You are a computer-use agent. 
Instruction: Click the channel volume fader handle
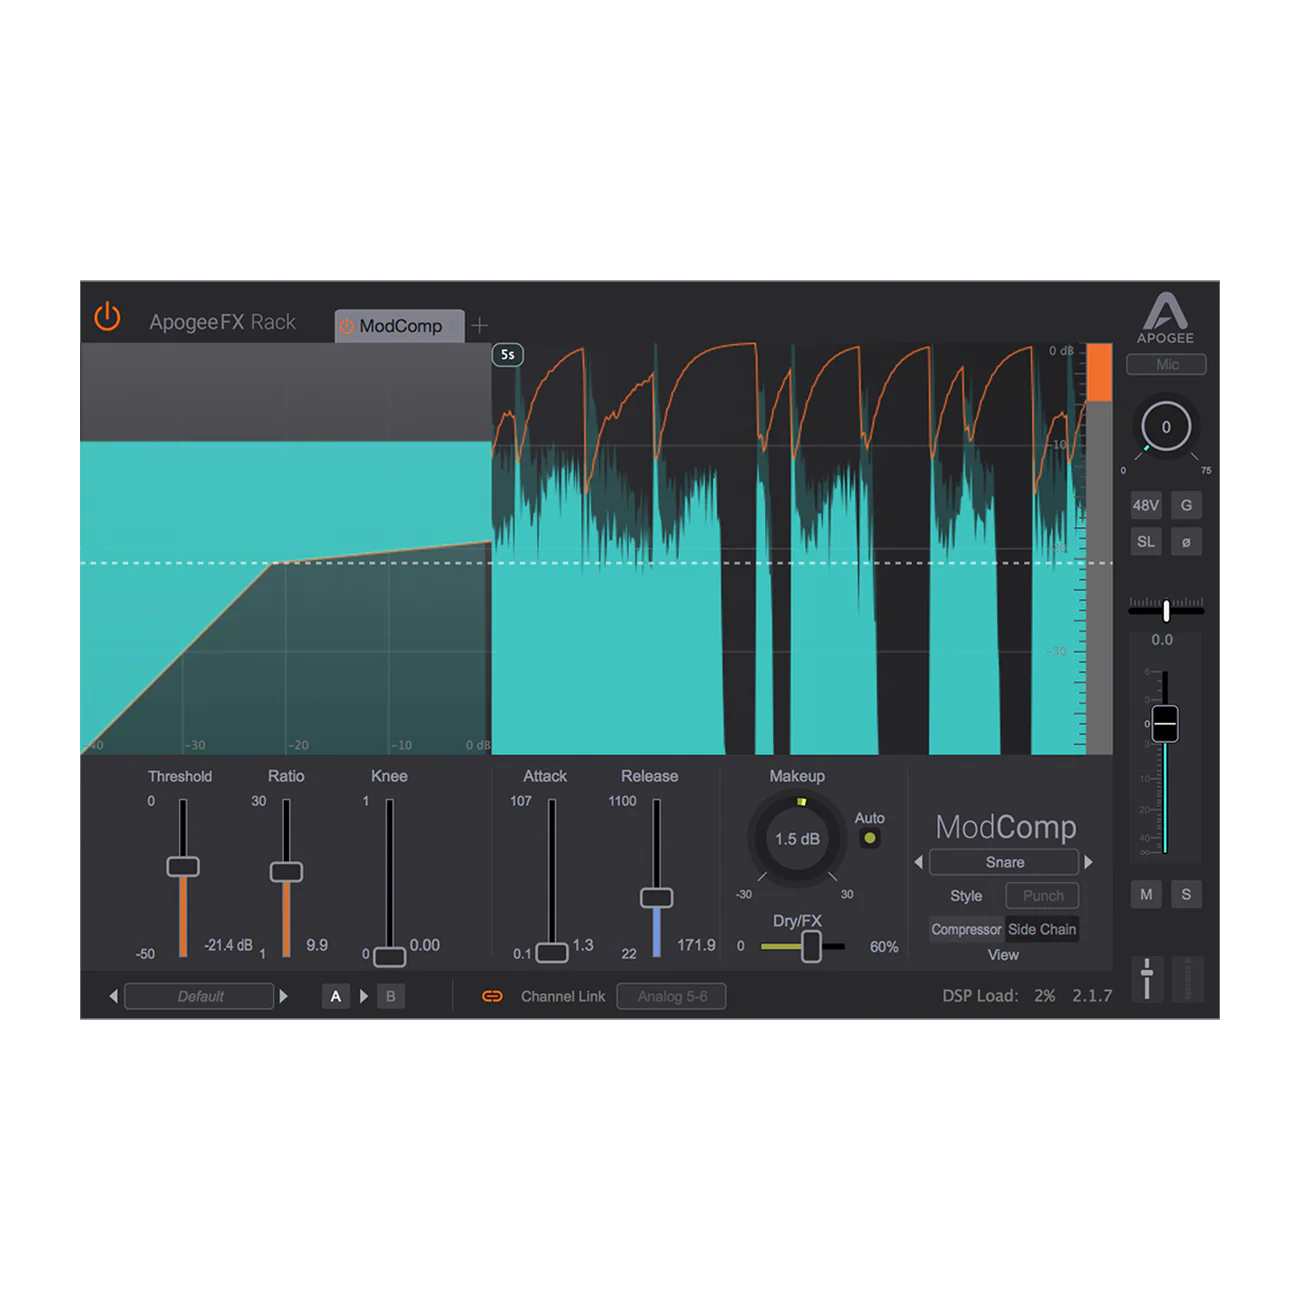(x=1165, y=723)
